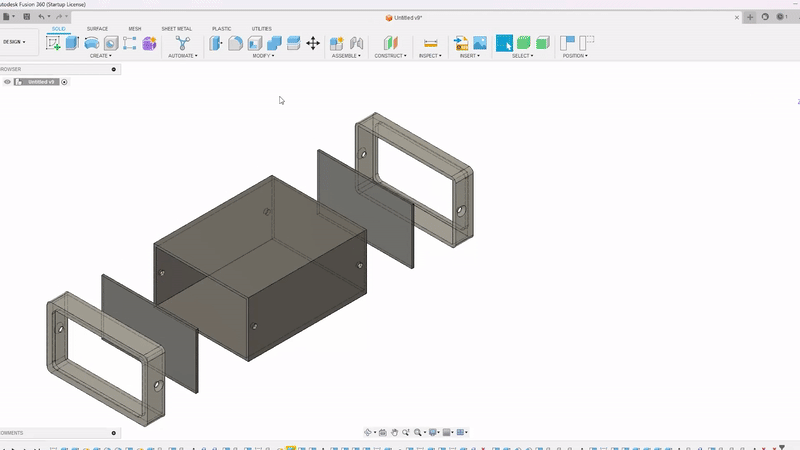Choose the green Paint Selection icon
This screenshot has width=800, height=450.
[x=543, y=43]
